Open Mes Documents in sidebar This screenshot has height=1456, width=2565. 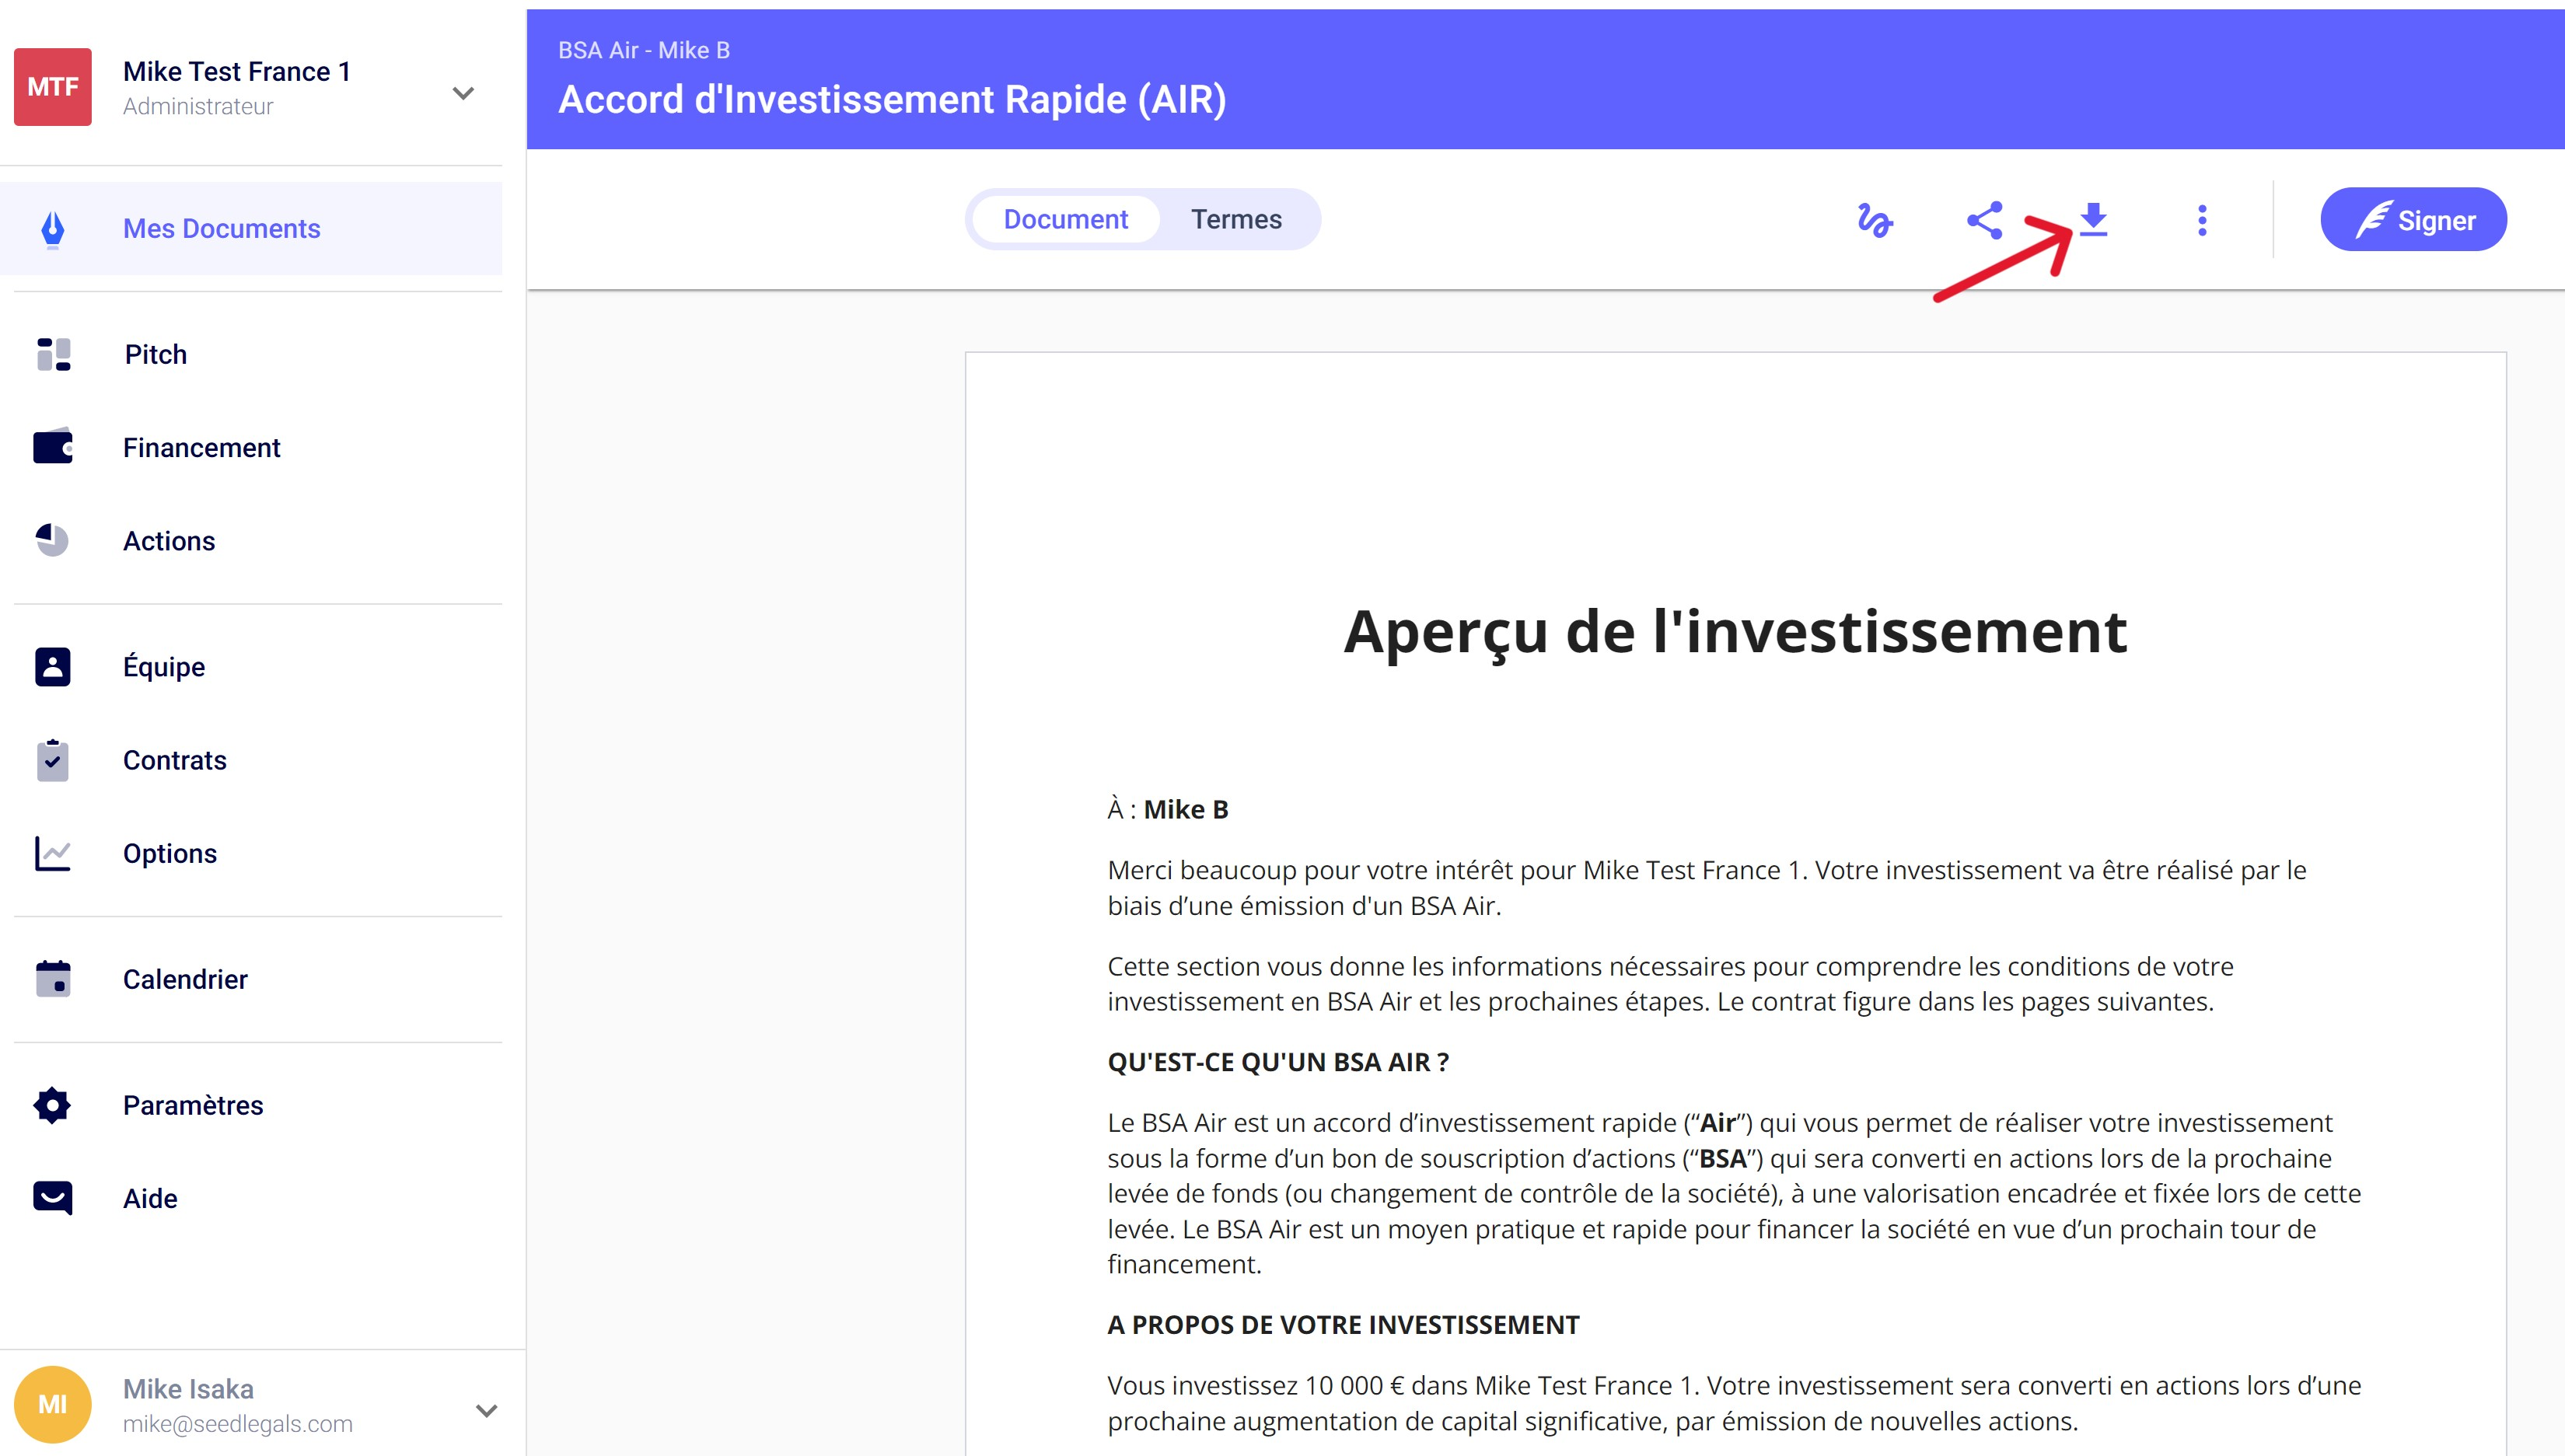click(x=221, y=229)
